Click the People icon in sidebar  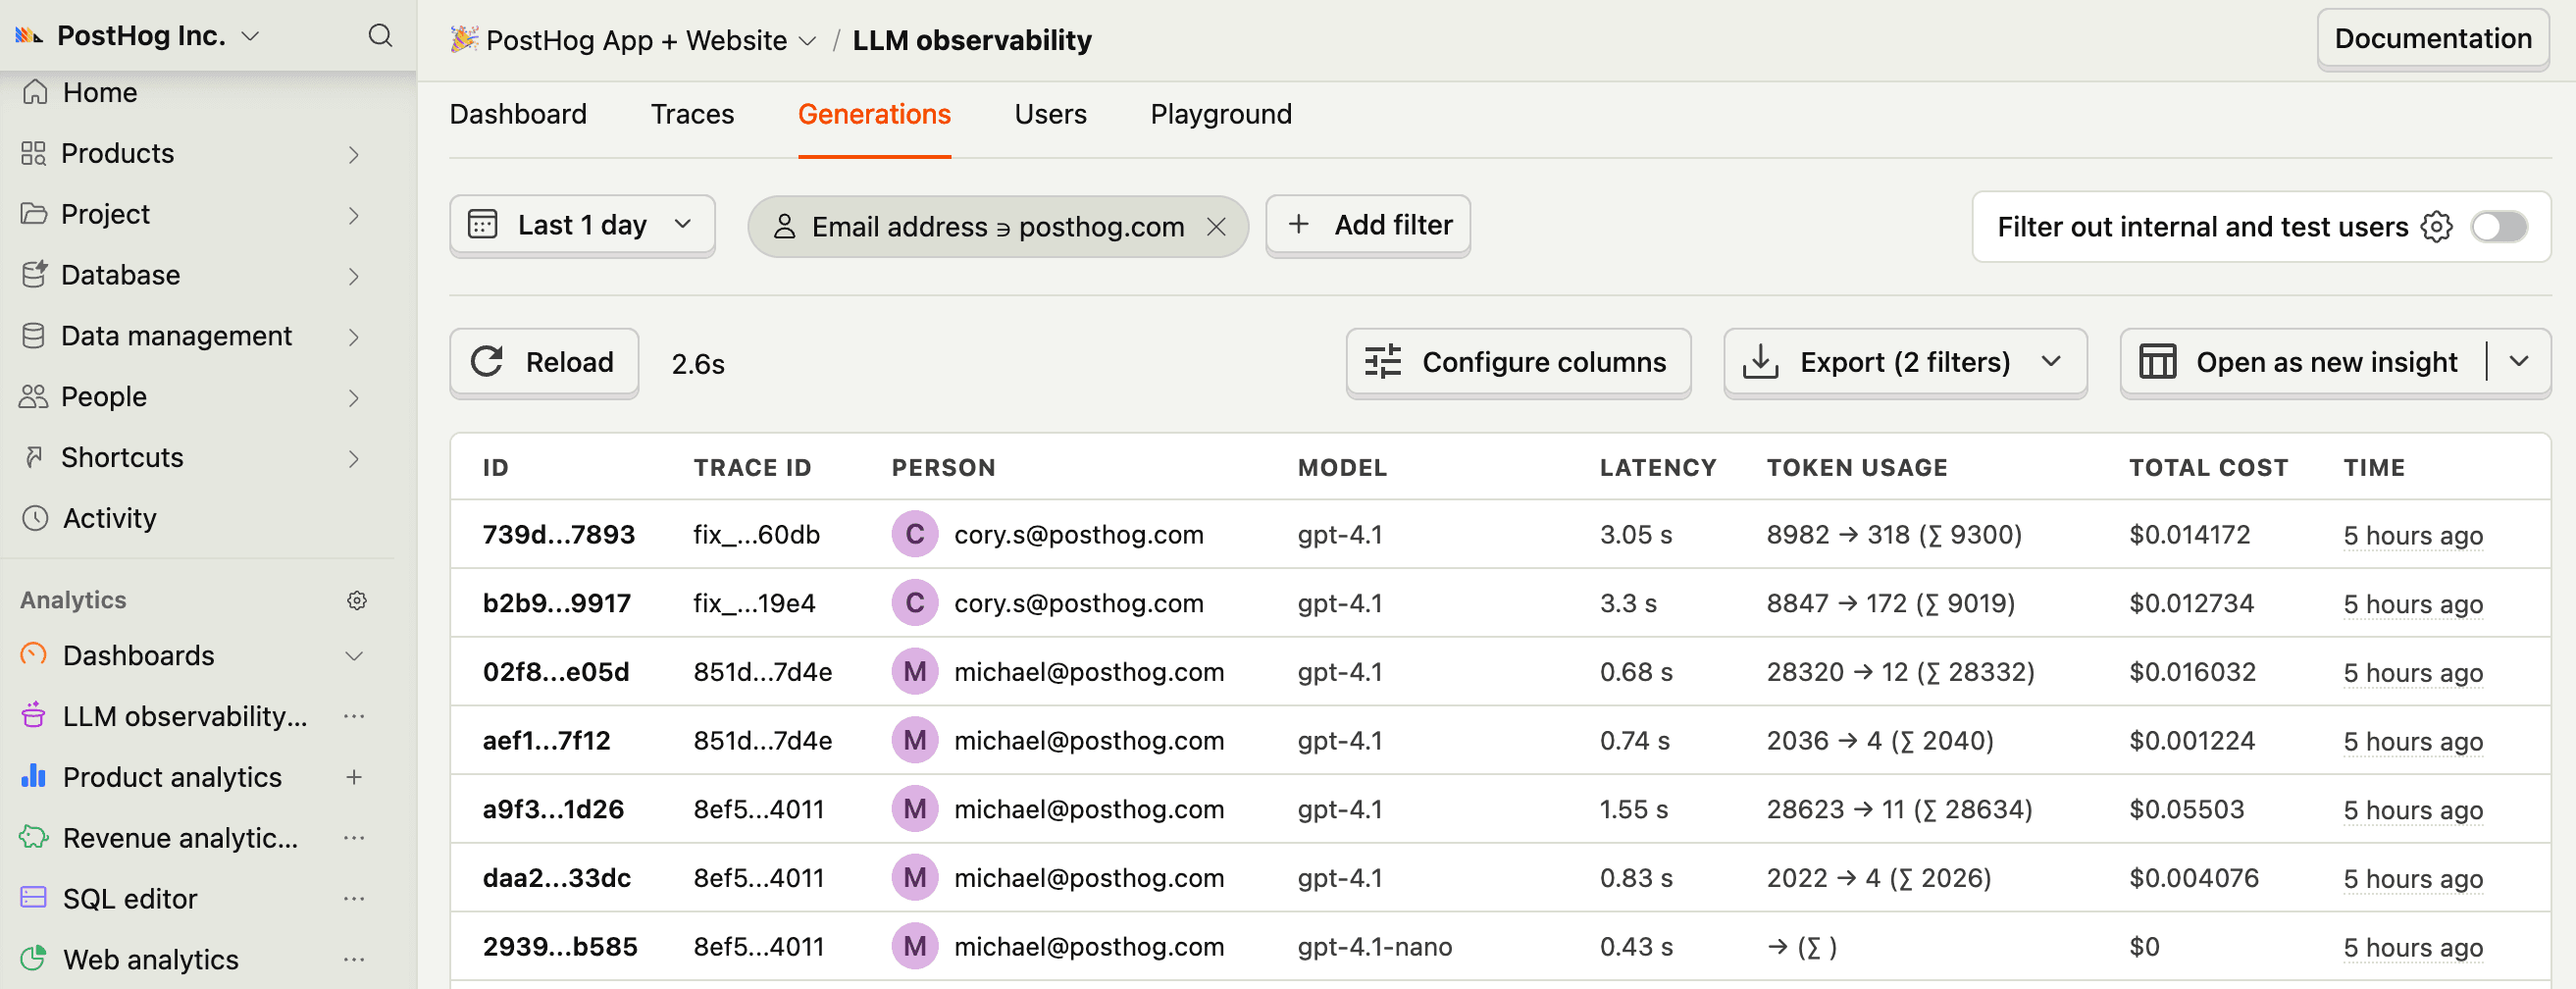click(34, 397)
